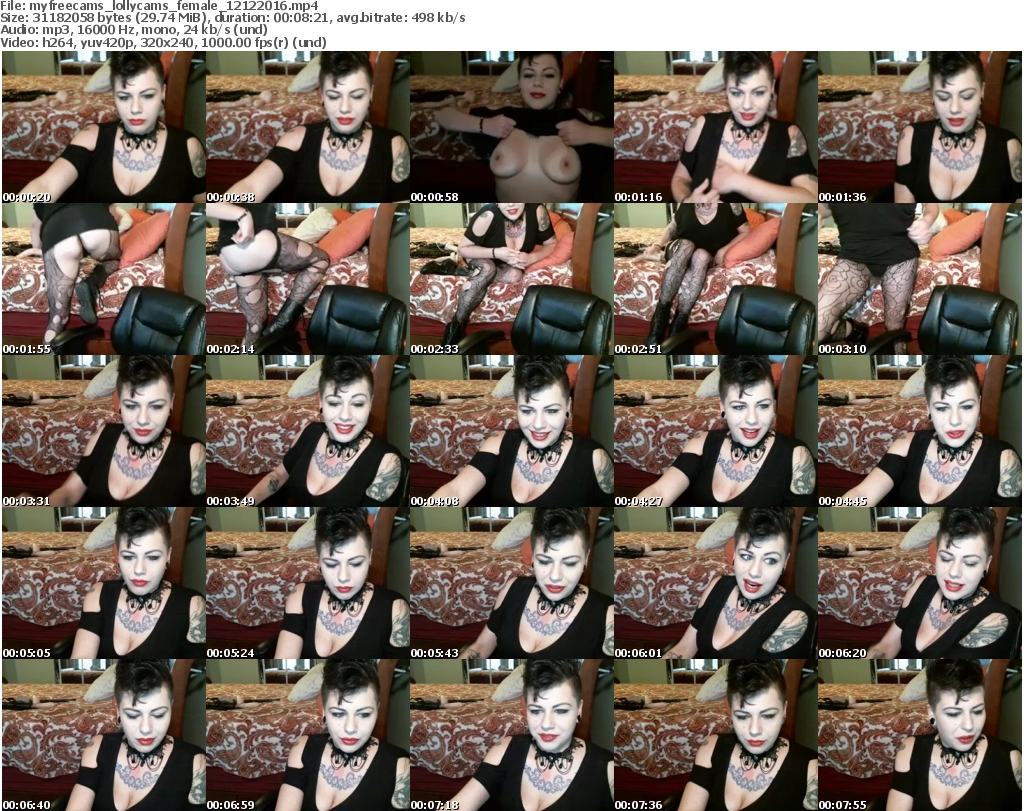Choose the thumbnail marked 00:05:05
Image resolution: width=1024 pixels, height=811 pixels.
click(x=104, y=583)
